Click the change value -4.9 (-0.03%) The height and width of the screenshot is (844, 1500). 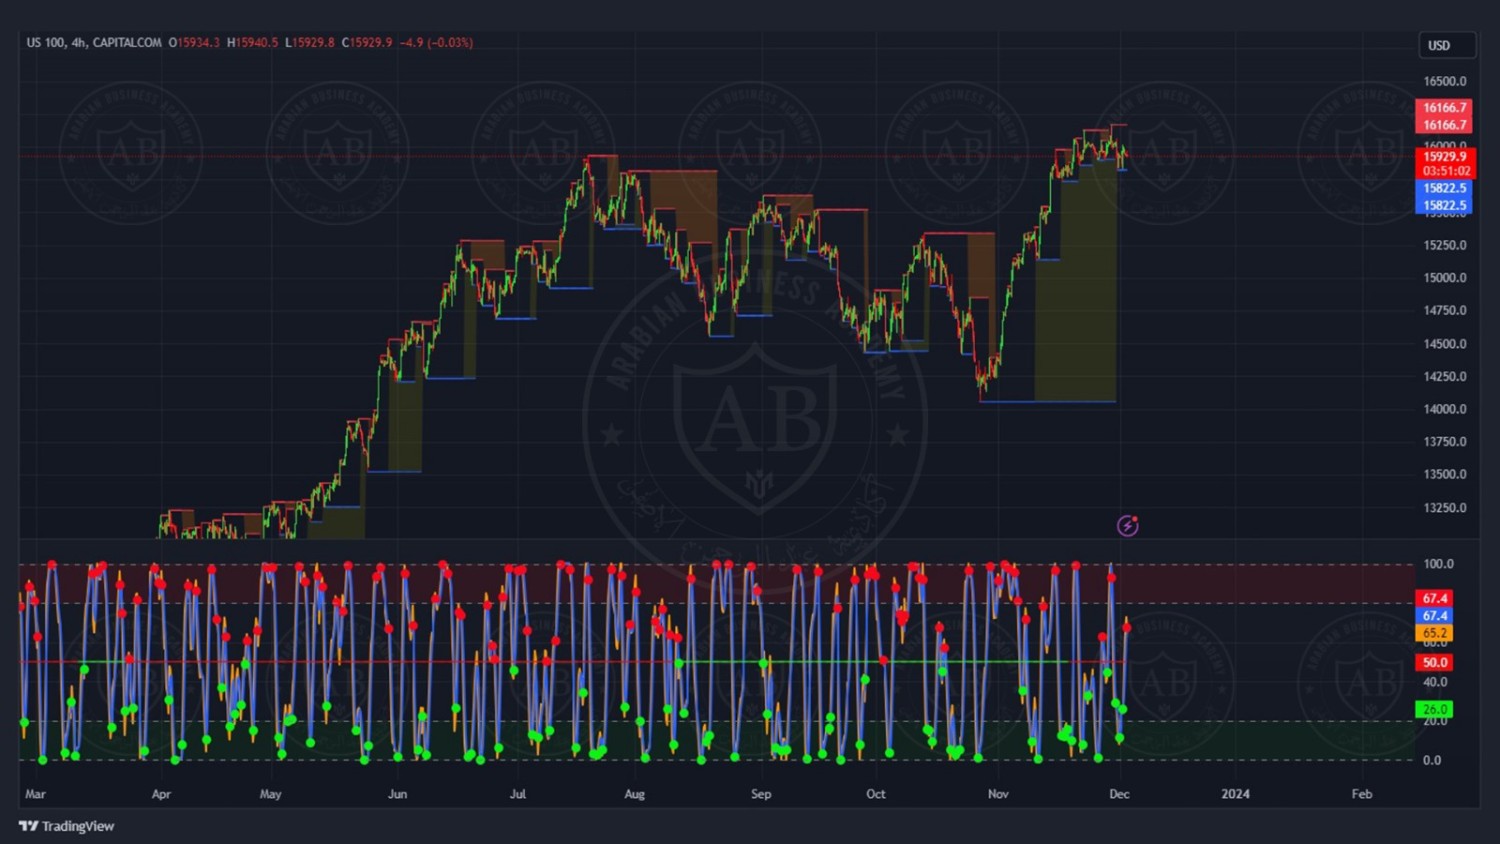coord(437,43)
